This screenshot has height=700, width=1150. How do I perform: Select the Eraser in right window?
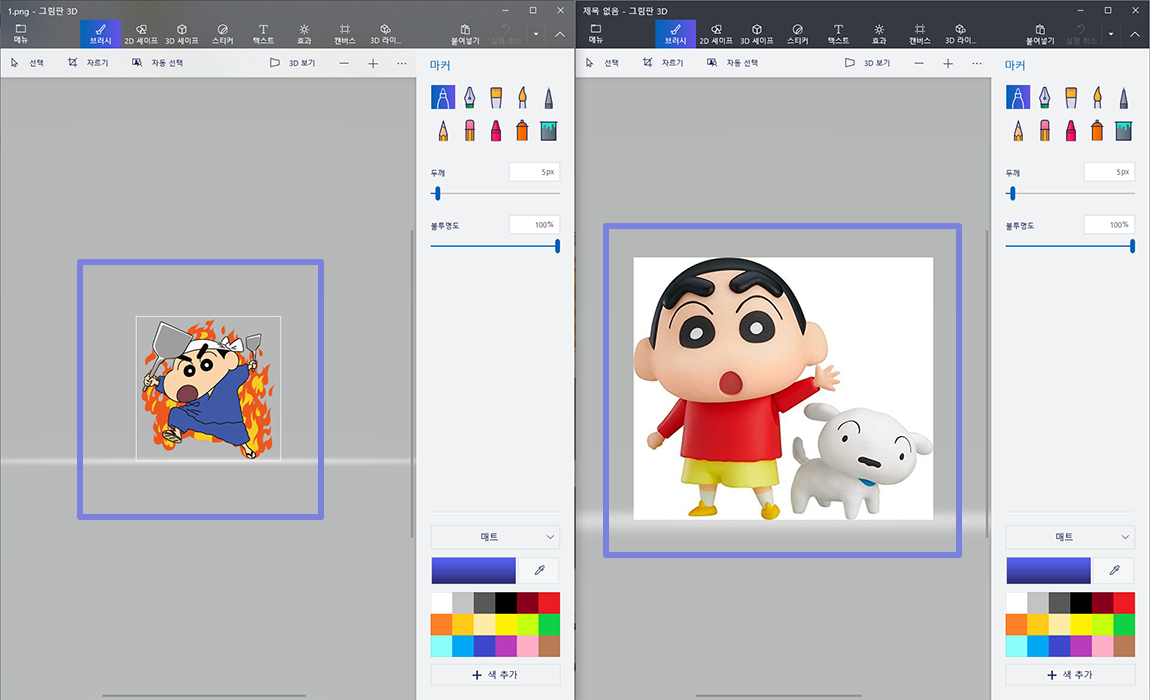pos(1044,131)
